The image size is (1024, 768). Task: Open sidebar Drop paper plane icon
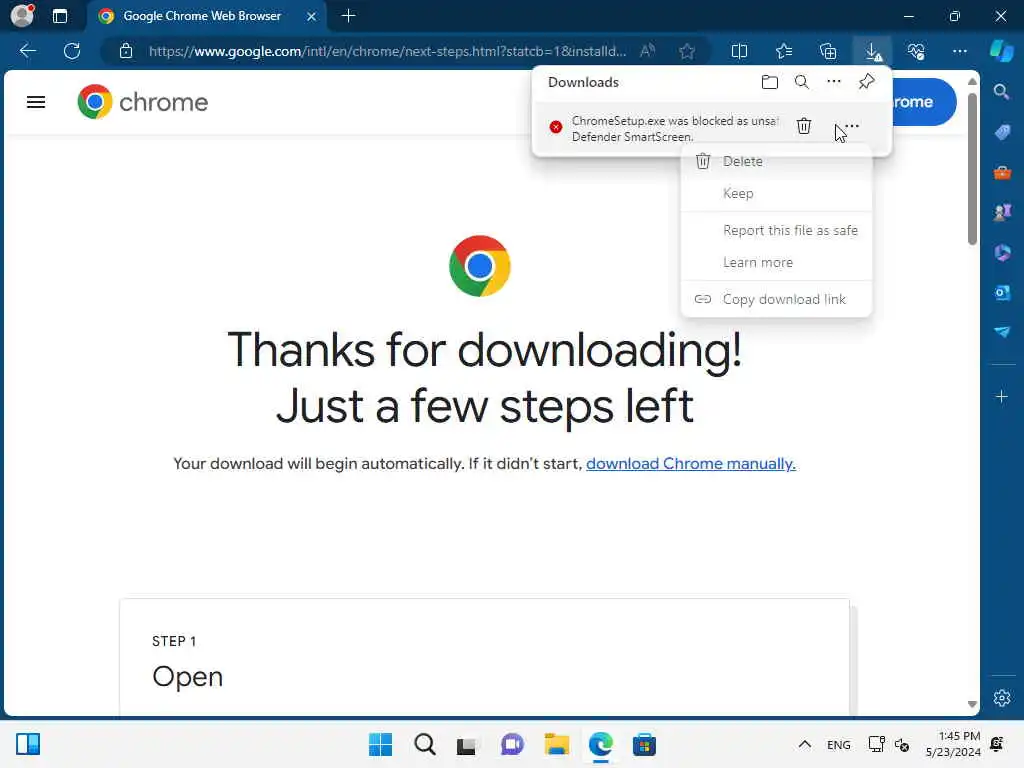point(1002,332)
